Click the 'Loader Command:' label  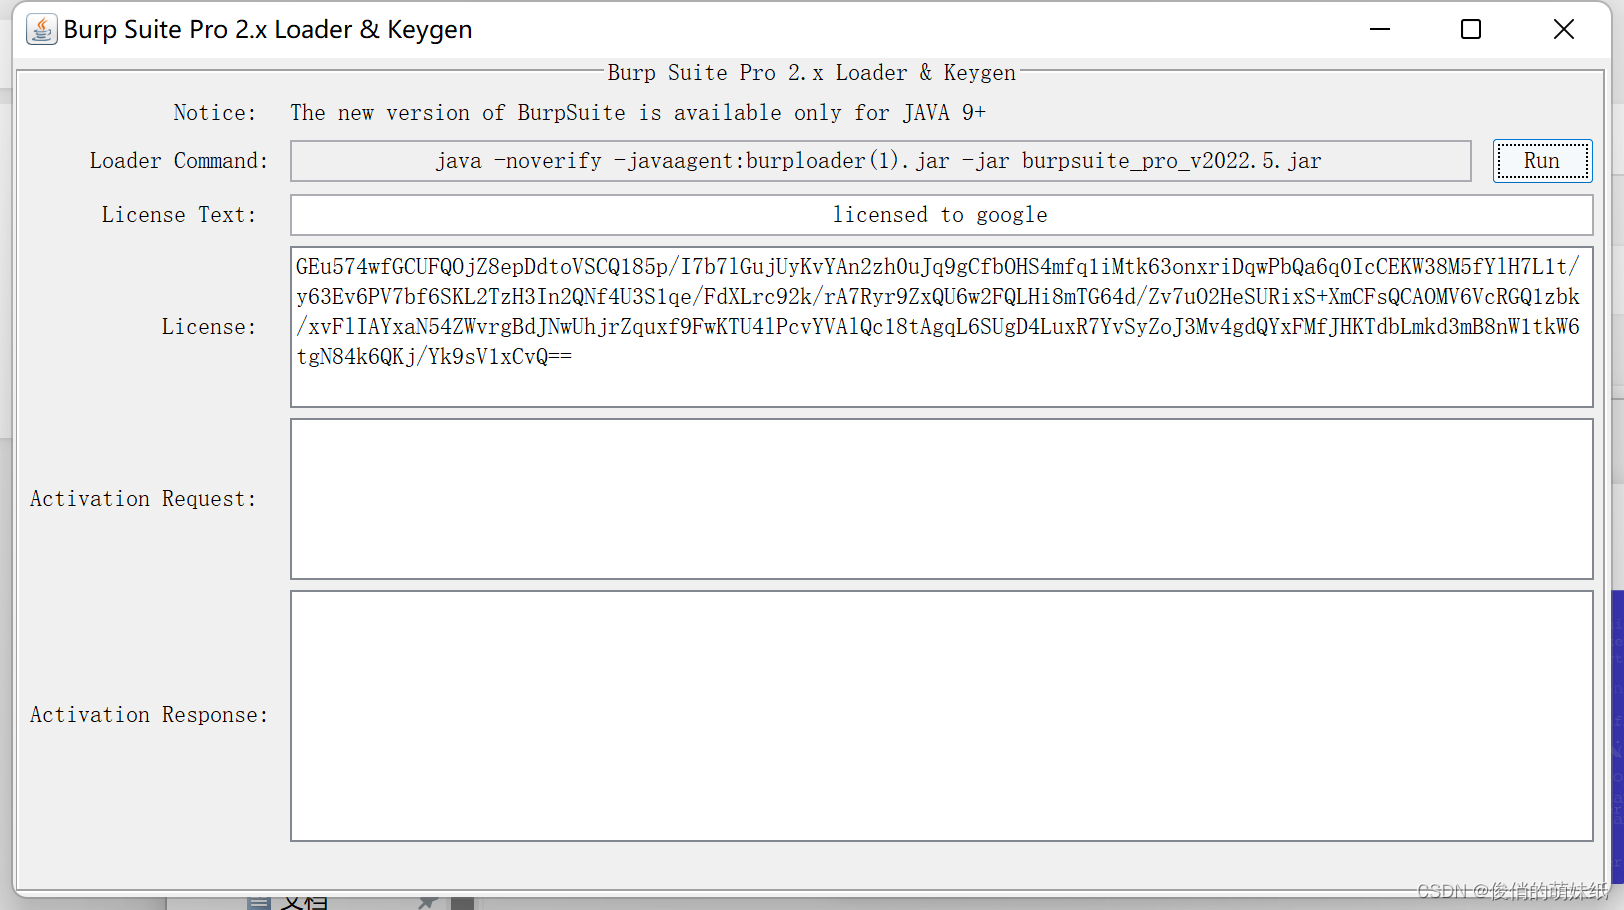tap(179, 161)
